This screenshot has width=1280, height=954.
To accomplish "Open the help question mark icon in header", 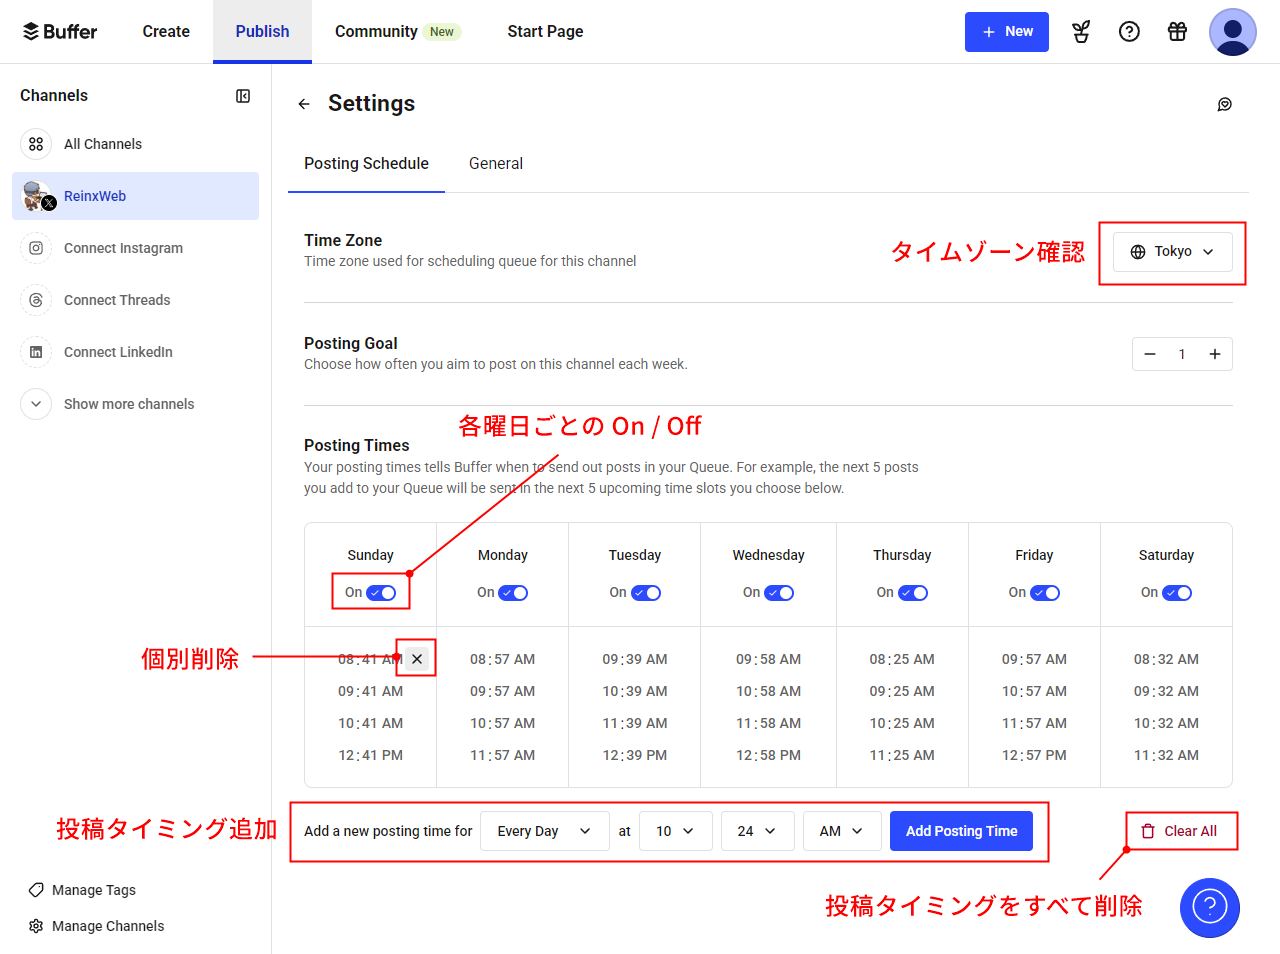I will 1129,32.
